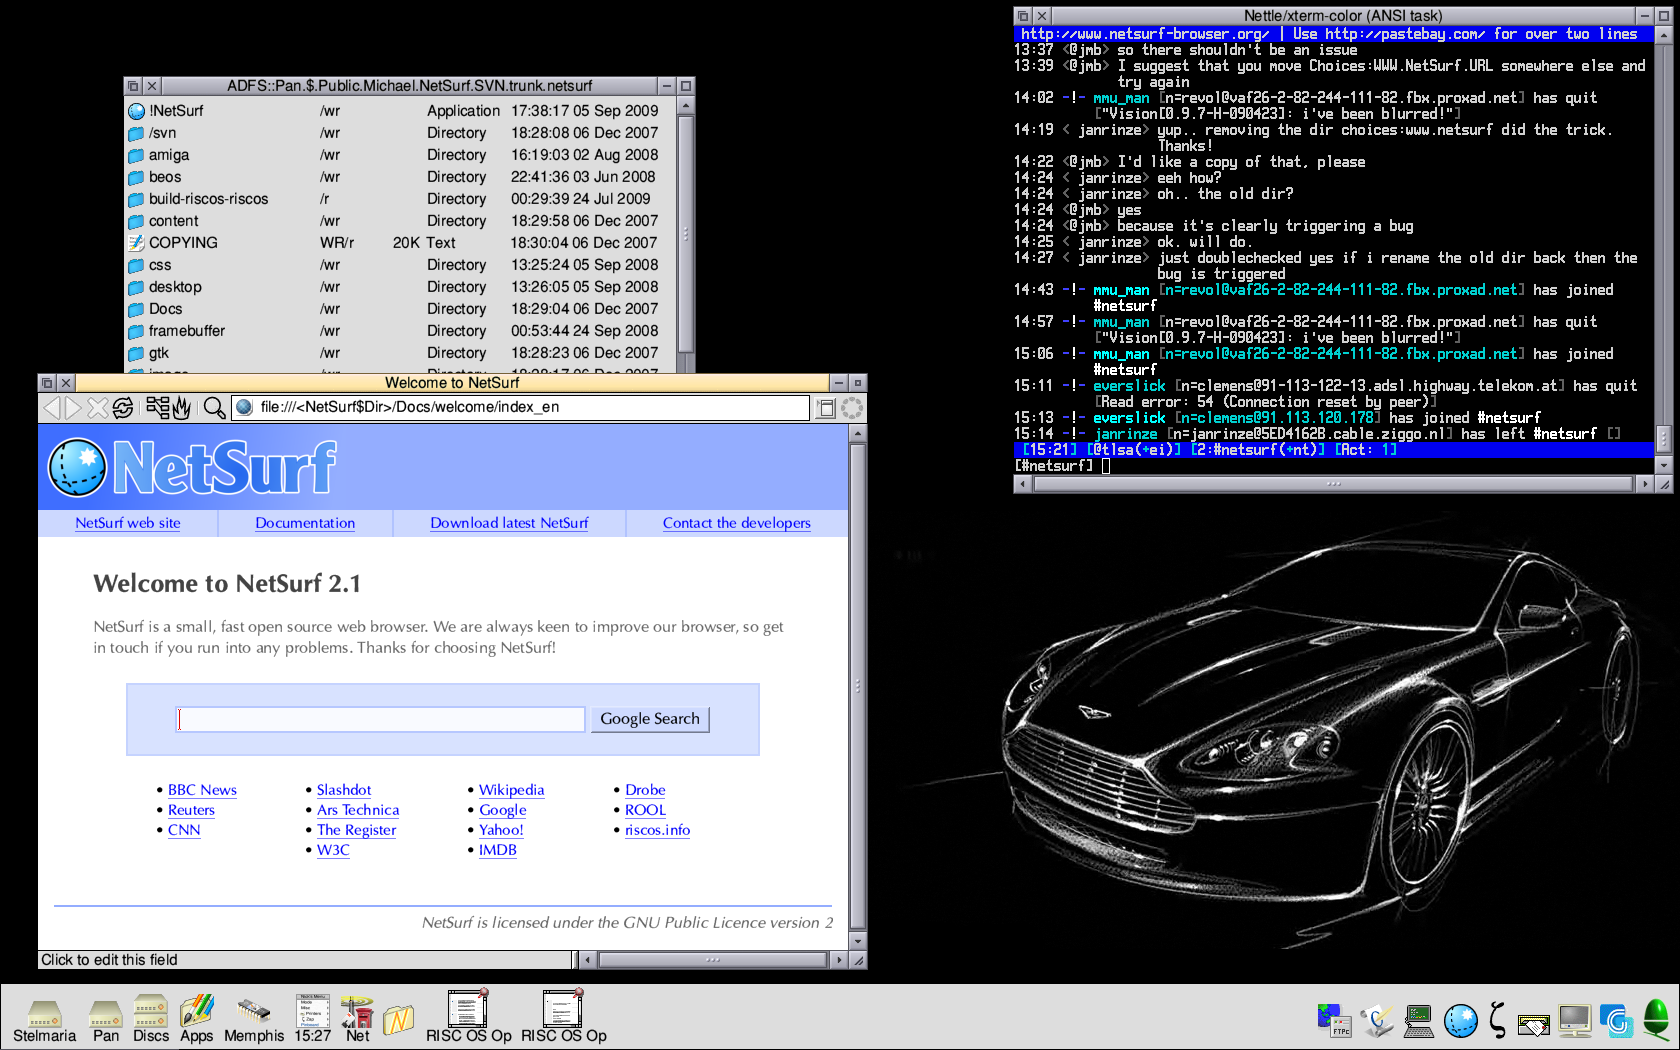This screenshot has height=1050, width=1680.
Task: Click the filer window vertical scrollbar
Action: 685,234
